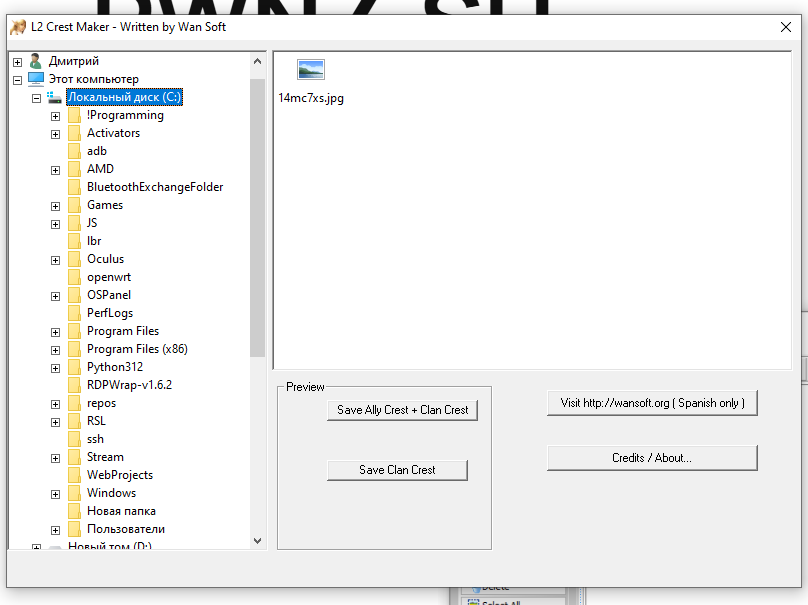Collapse the Этот компьютер tree node
The height and width of the screenshot is (605, 808).
point(17,80)
